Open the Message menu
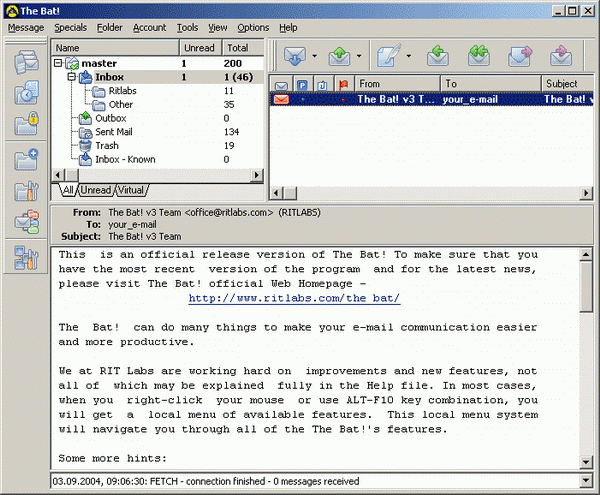The height and width of the screenshot is (495, 600). 26,28
